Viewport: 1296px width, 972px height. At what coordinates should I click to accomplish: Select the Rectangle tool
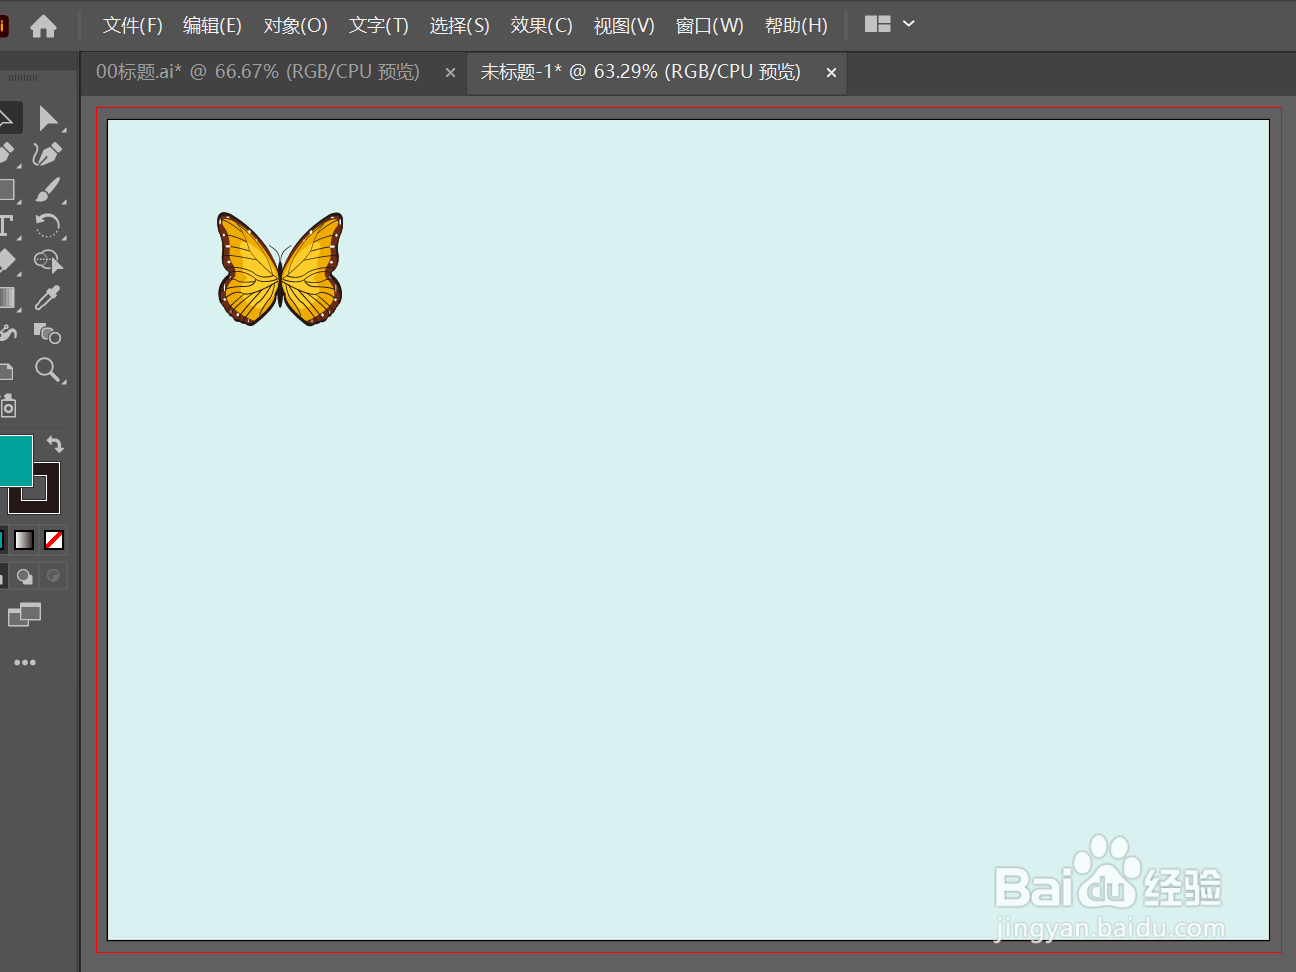6,190
